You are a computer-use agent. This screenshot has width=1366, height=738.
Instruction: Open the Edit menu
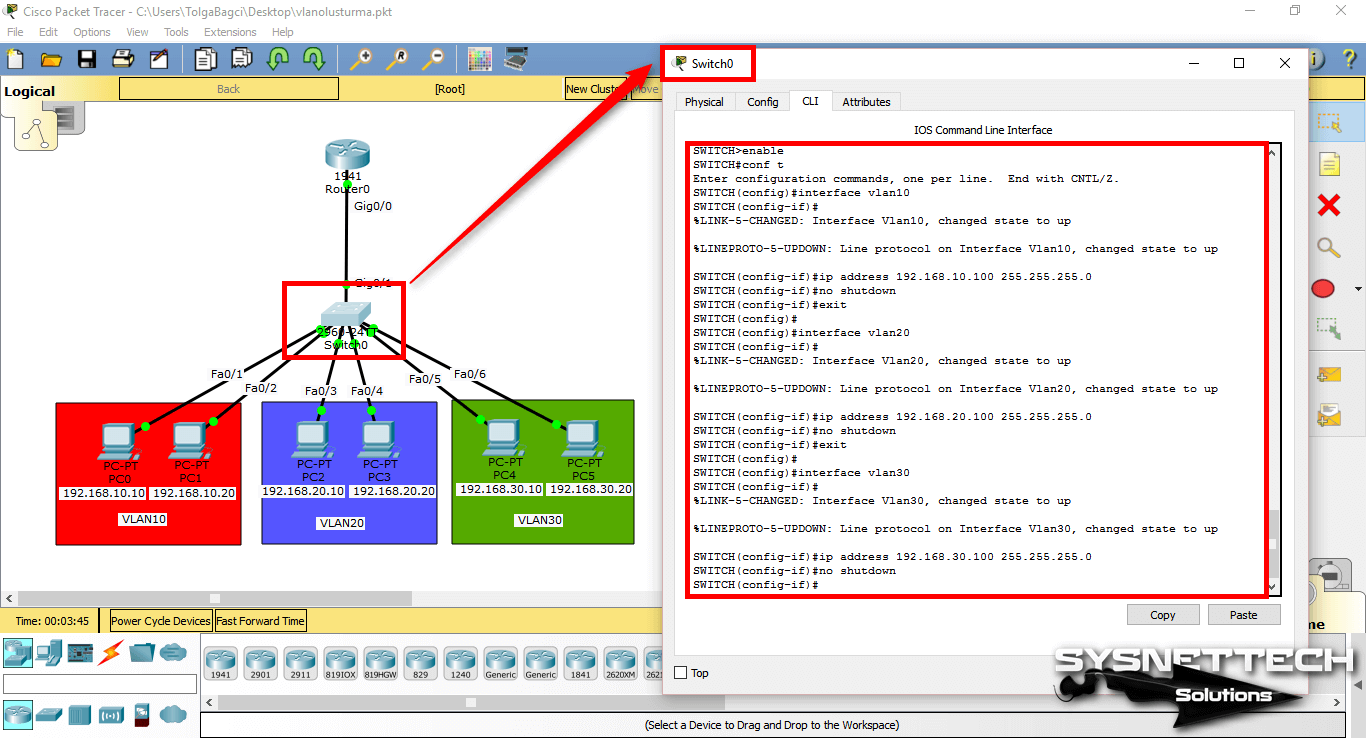pos(49,32)
